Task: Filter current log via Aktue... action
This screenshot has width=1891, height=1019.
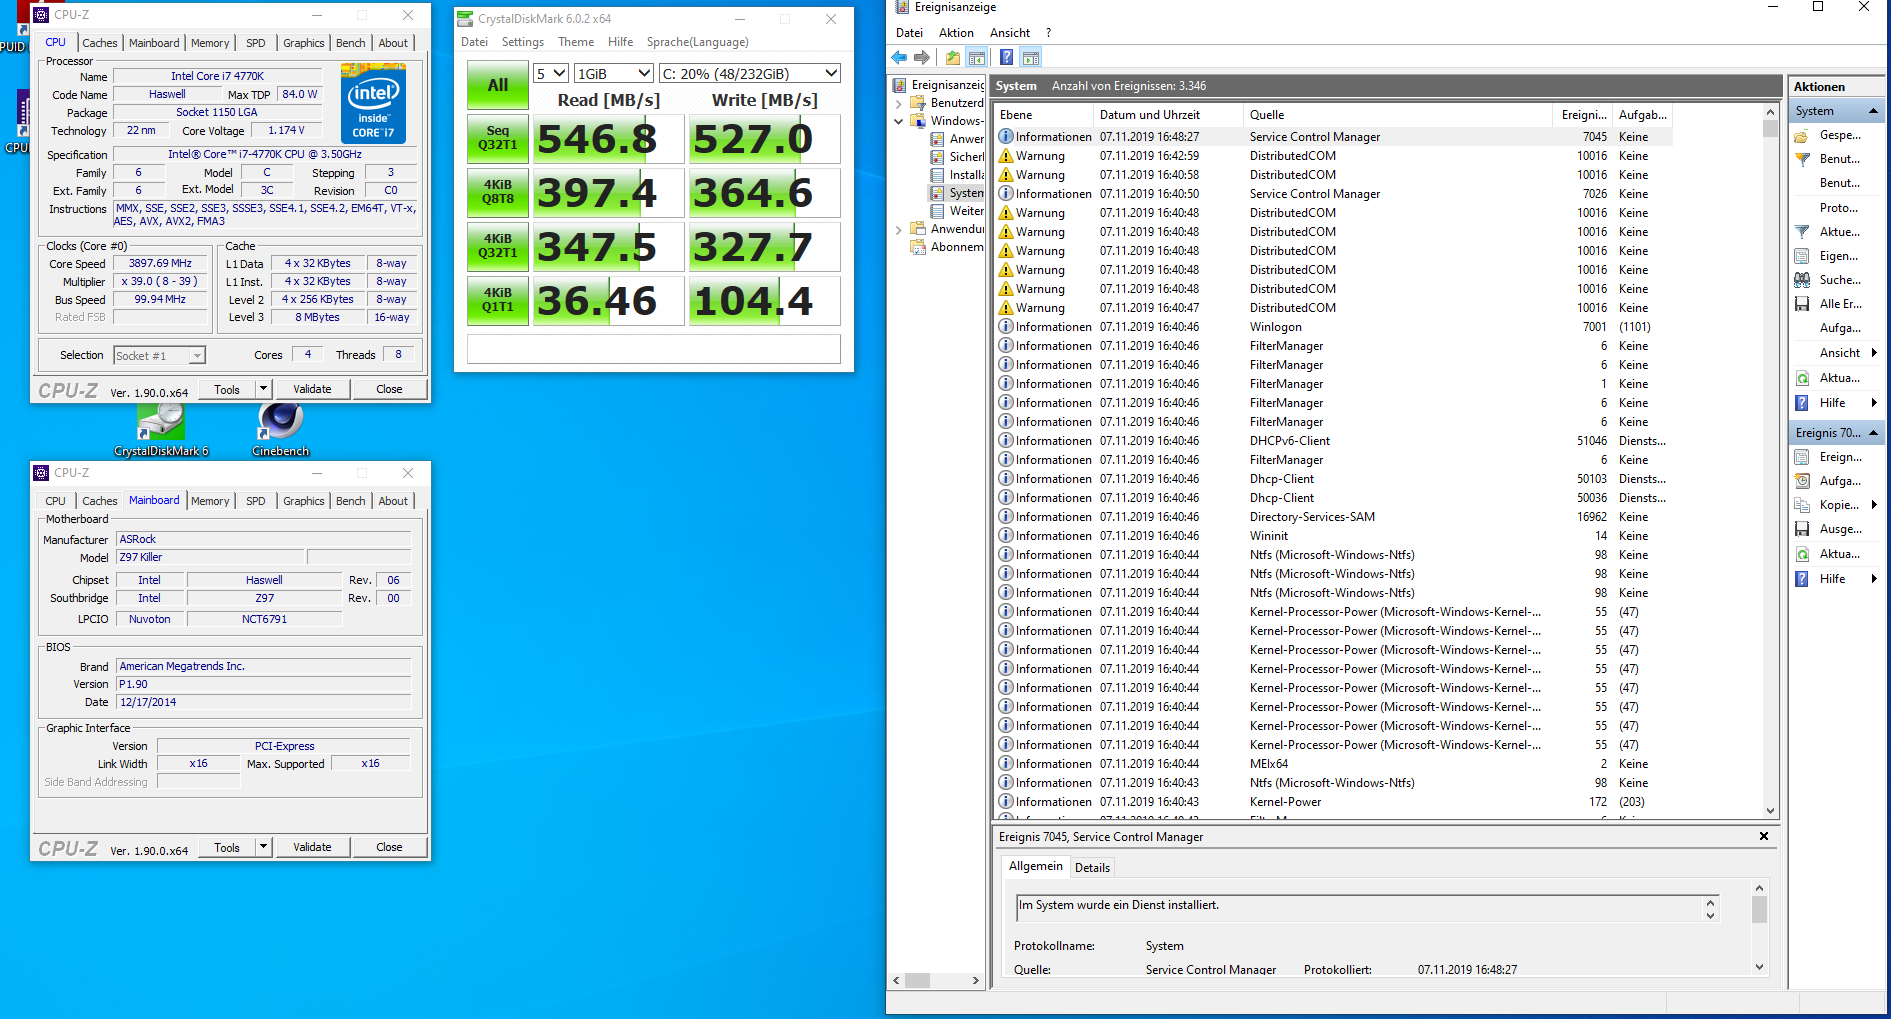Action: click(1840, 232)
